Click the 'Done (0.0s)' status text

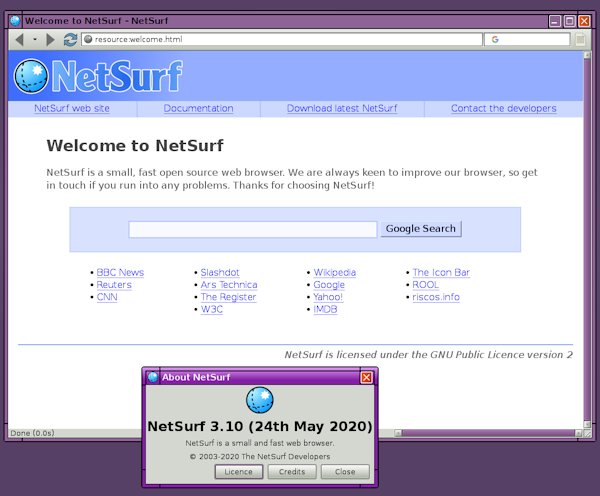pyautogui.click(x=32, y=433)
